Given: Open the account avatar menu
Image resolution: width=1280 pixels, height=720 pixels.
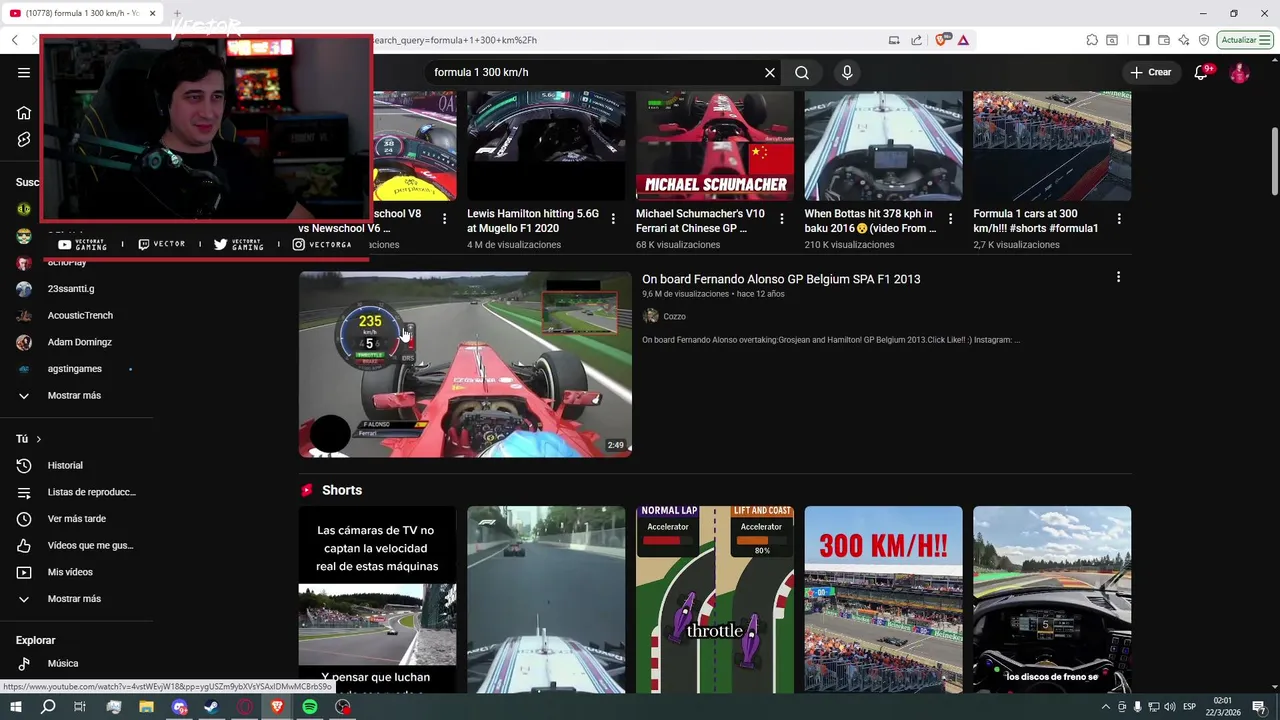Looking at the screenshot, I should point(1239,72).
